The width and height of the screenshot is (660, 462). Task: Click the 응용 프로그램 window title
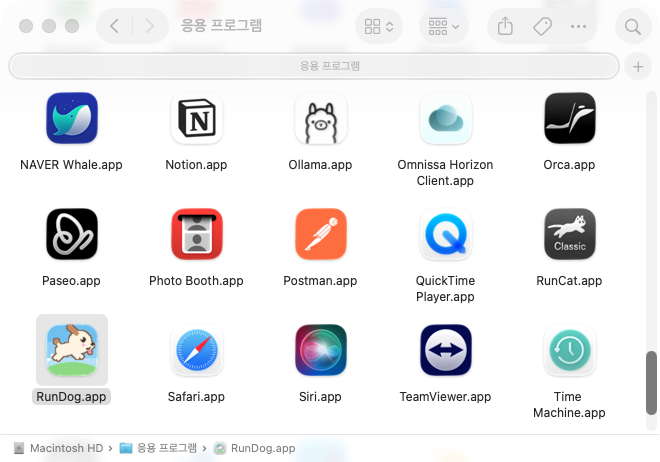(221, 25)
